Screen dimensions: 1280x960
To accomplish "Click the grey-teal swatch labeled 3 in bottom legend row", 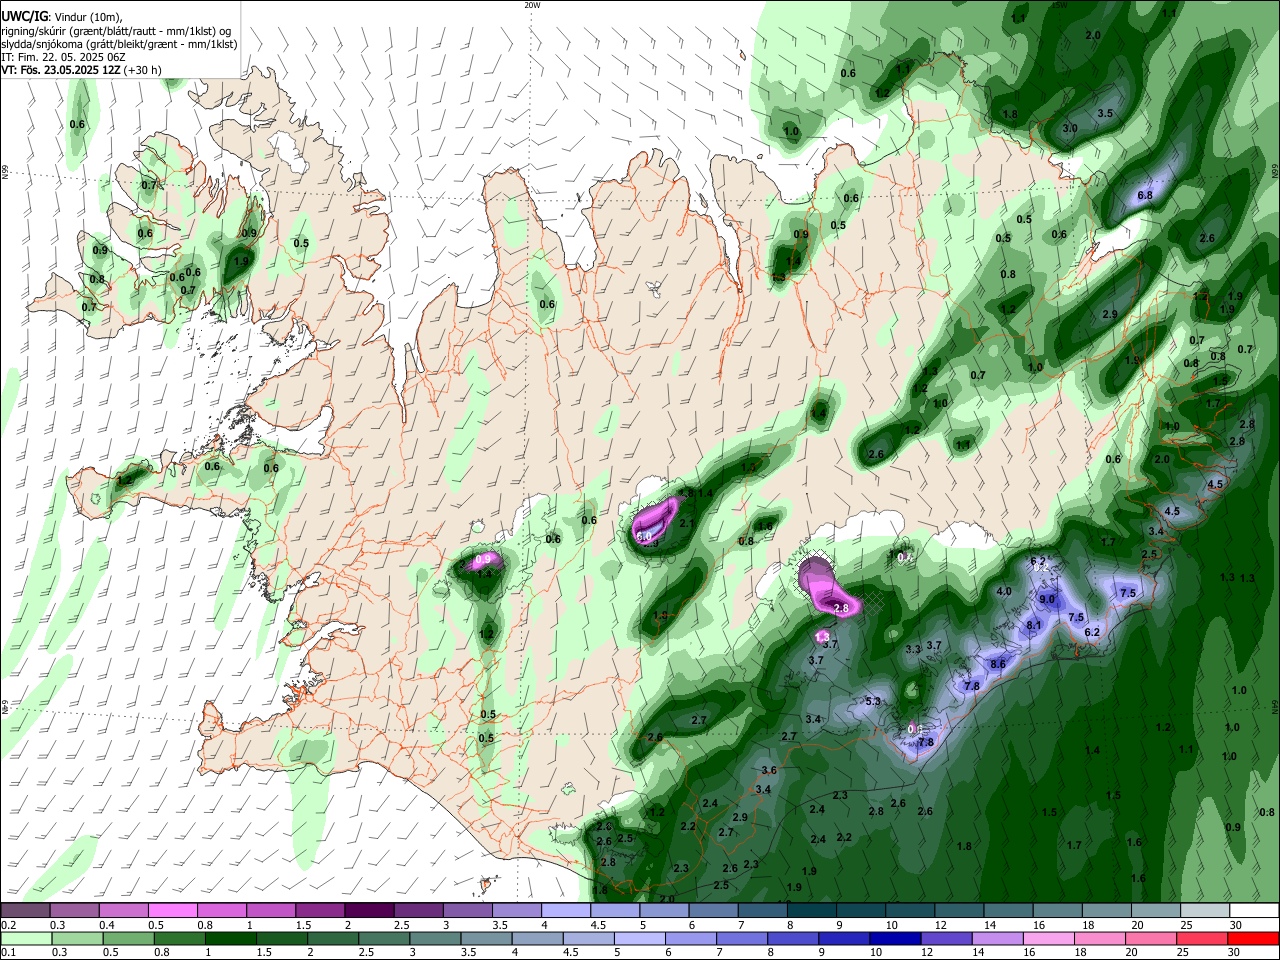I will click(435, 938).
